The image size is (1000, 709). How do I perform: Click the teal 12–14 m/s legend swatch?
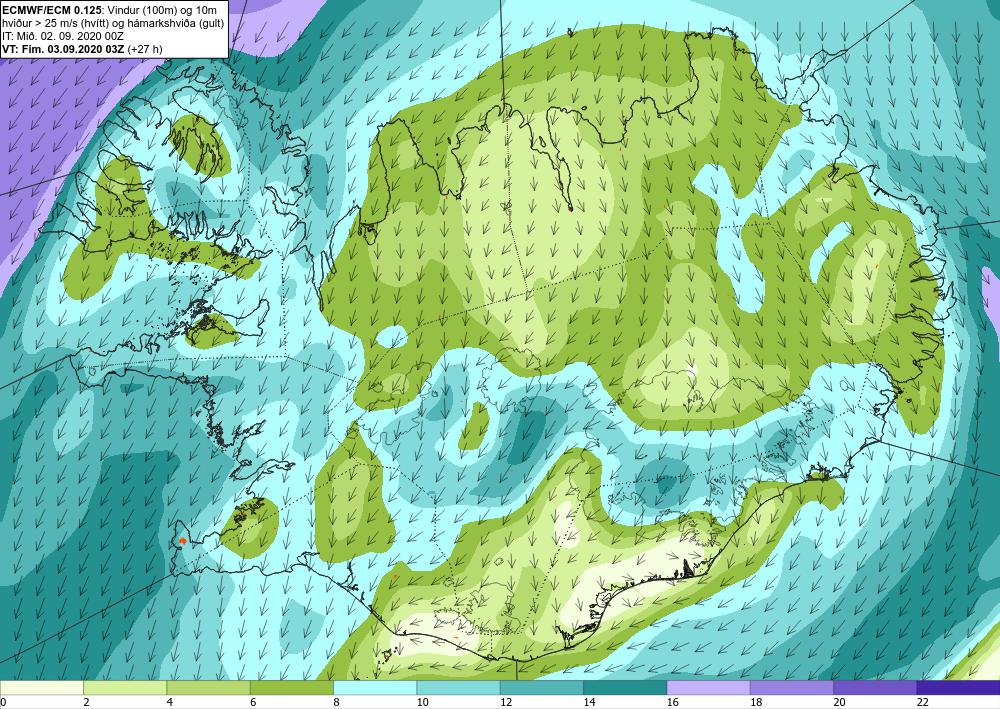tap(541, 688)
